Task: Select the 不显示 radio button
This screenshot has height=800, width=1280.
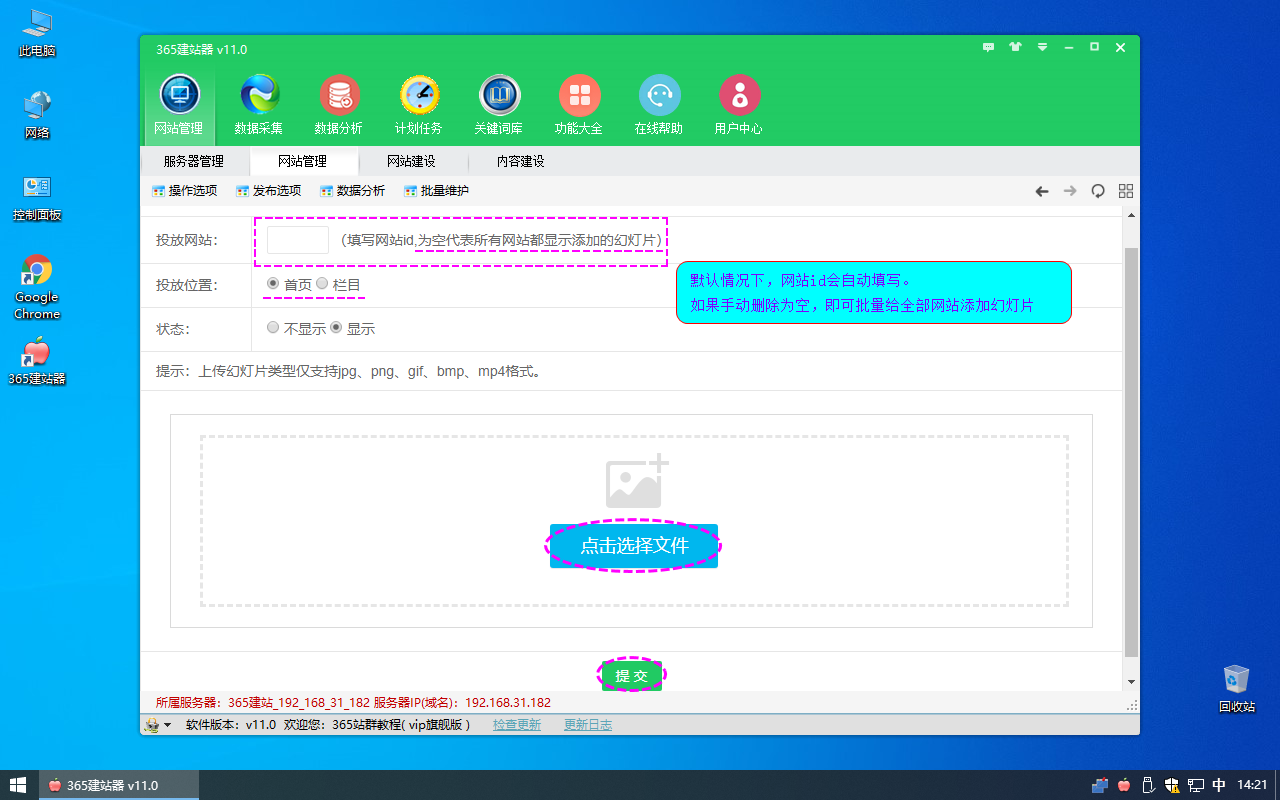Action: [x=273, y=327]
